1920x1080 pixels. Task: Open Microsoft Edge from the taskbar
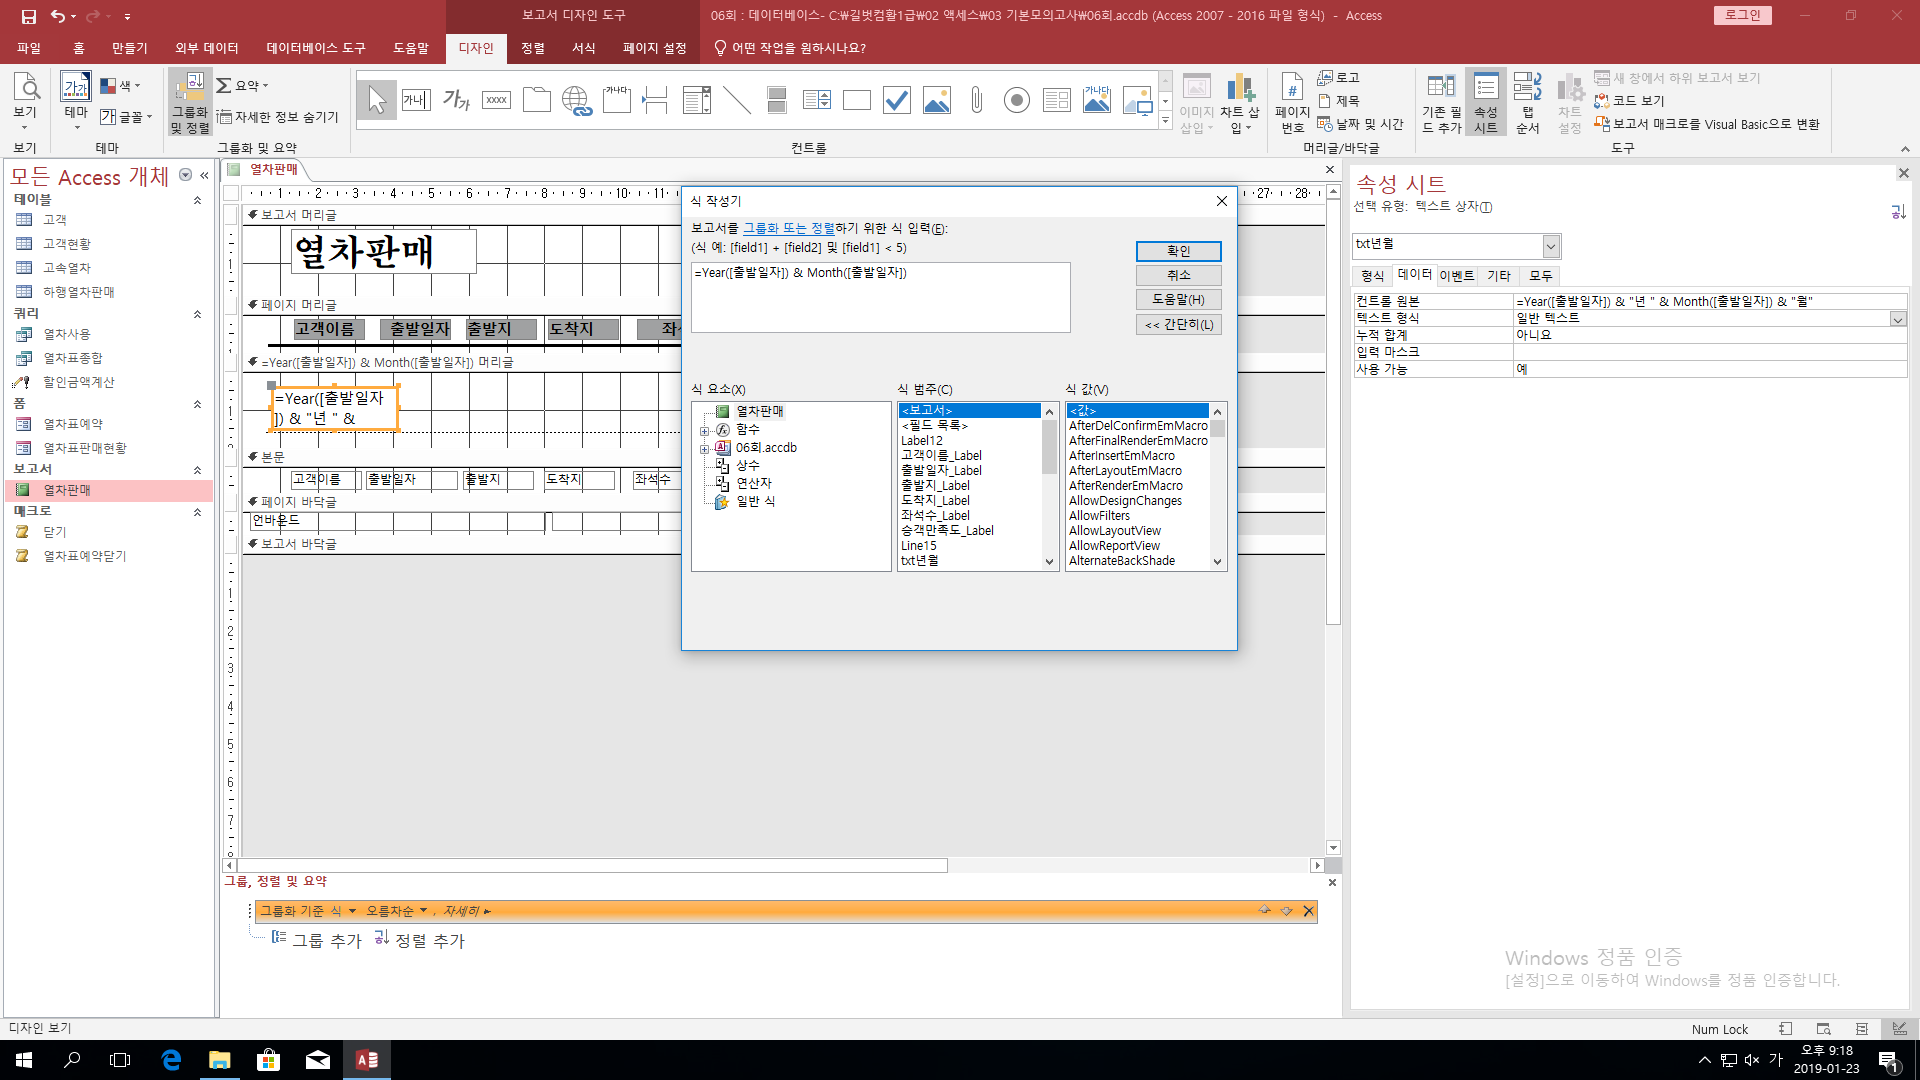(171, 1060)
